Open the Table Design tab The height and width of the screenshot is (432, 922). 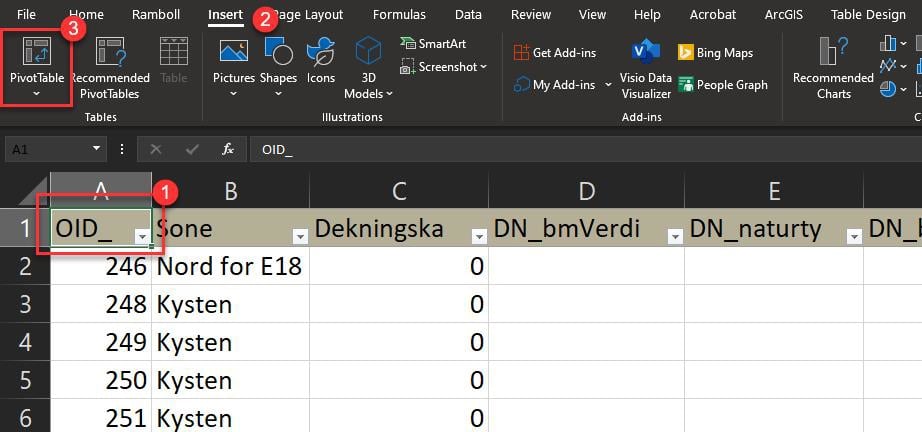point(869,15)
